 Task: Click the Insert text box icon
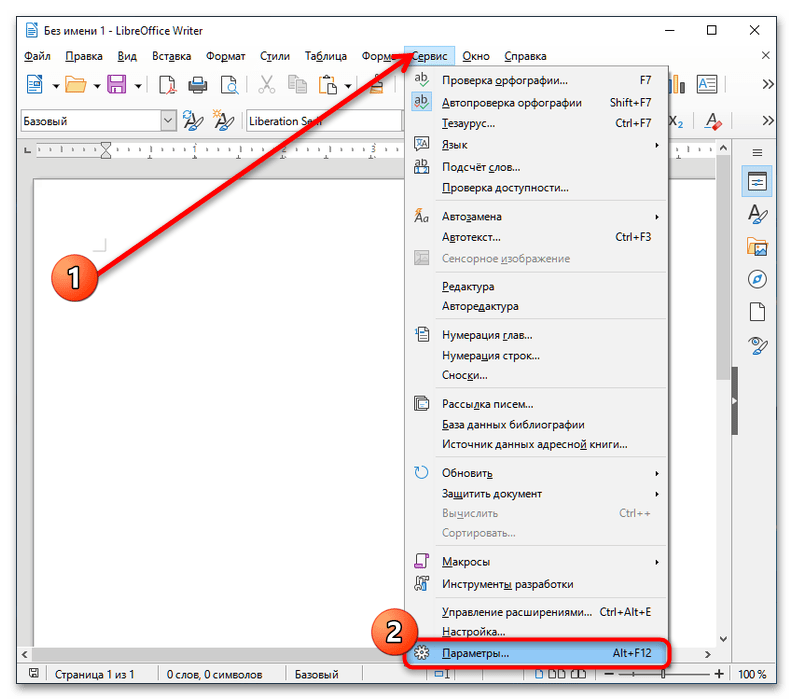click(707, 85)
